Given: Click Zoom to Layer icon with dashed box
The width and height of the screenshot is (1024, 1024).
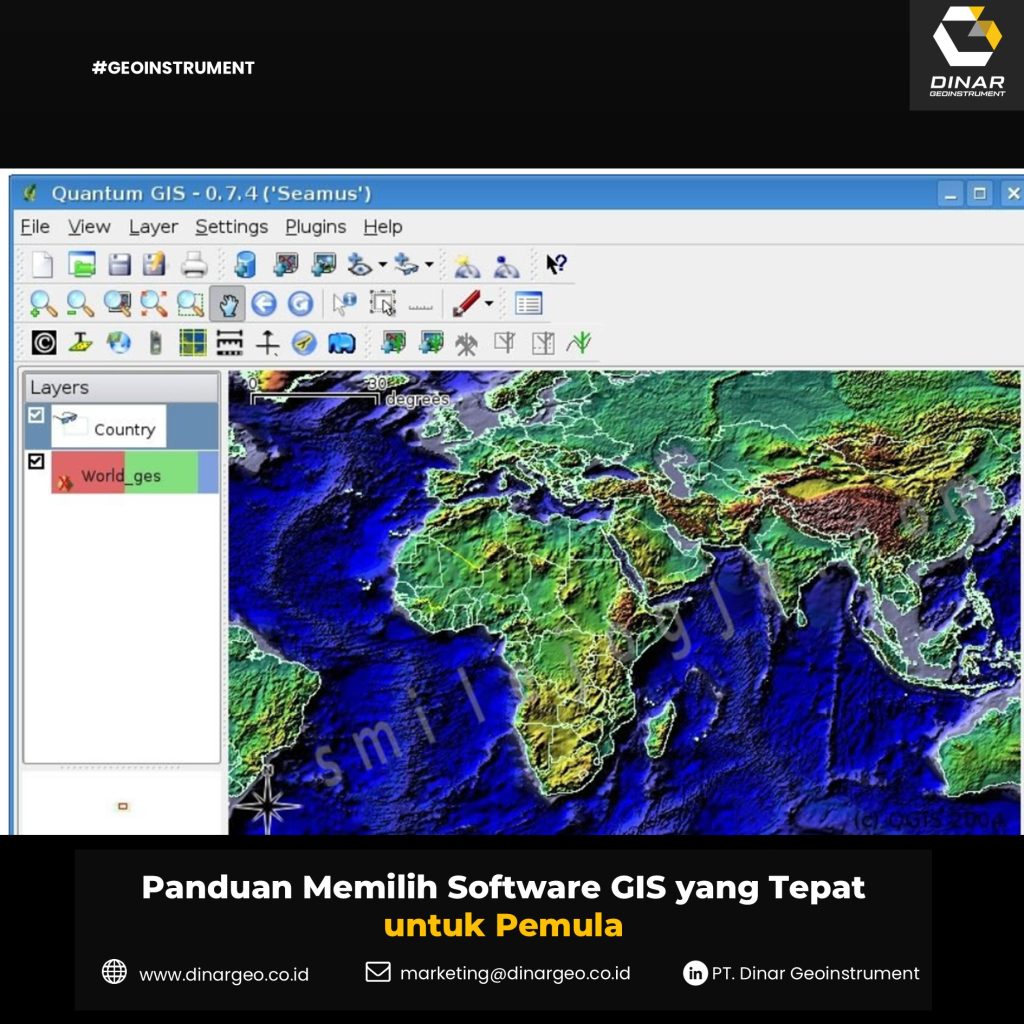Looking at the screenshot, I should 191,304.
